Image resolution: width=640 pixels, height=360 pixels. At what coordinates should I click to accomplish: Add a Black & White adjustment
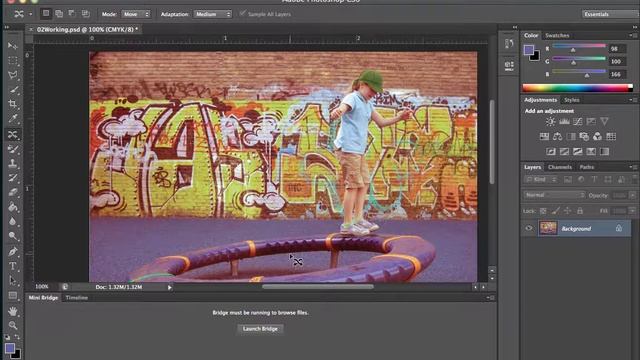pyautogui.click(x=571, y=136)
